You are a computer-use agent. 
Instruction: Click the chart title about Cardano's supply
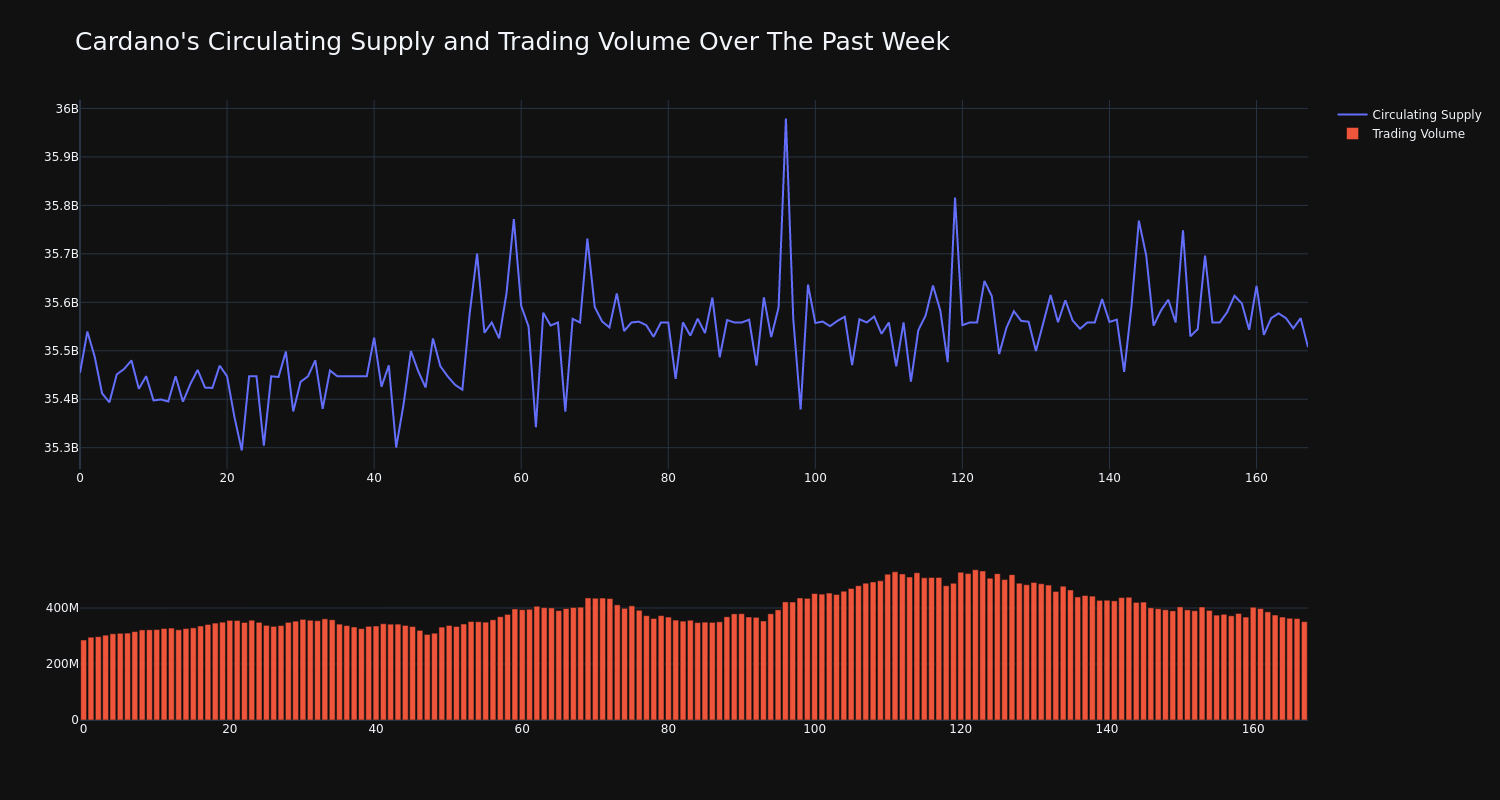tap(512, 42)
